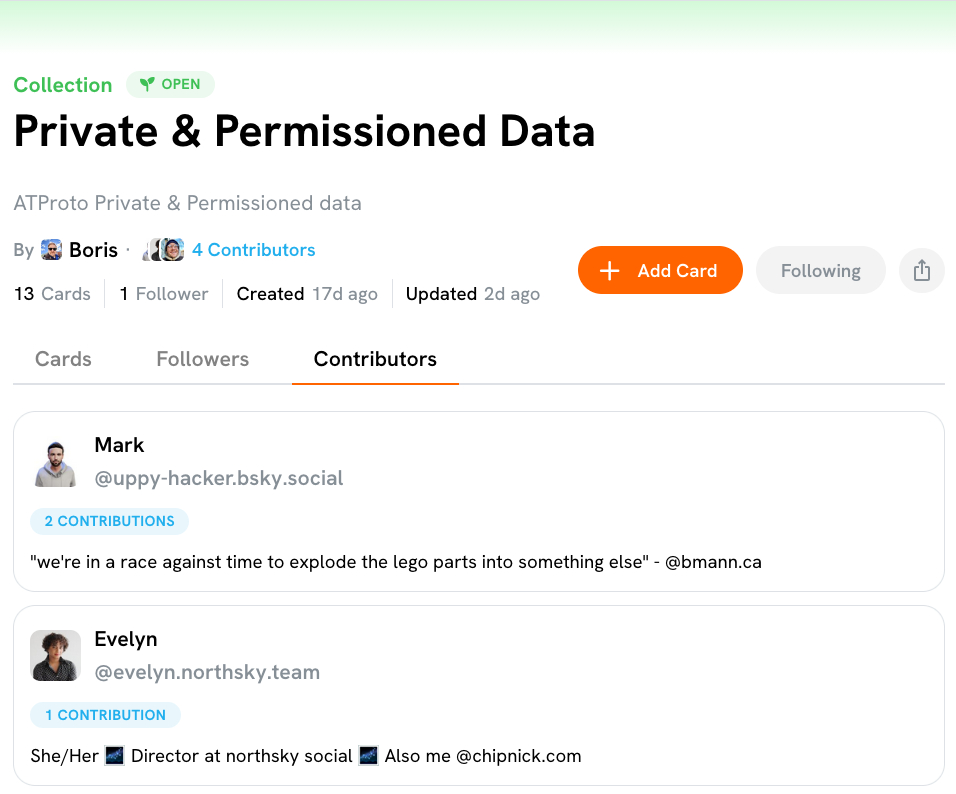Click the sprout icon in OPEN badge
The image size is (956, 794).
pyautogui.click(x=147, y=85)
